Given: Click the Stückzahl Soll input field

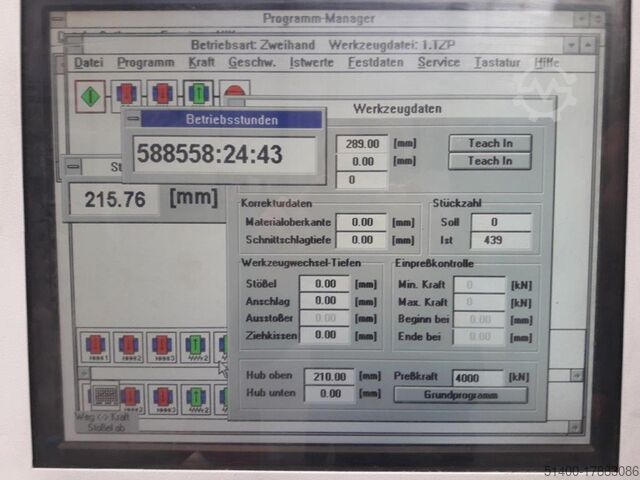Looking at the screenshot, I should (499, 222).
